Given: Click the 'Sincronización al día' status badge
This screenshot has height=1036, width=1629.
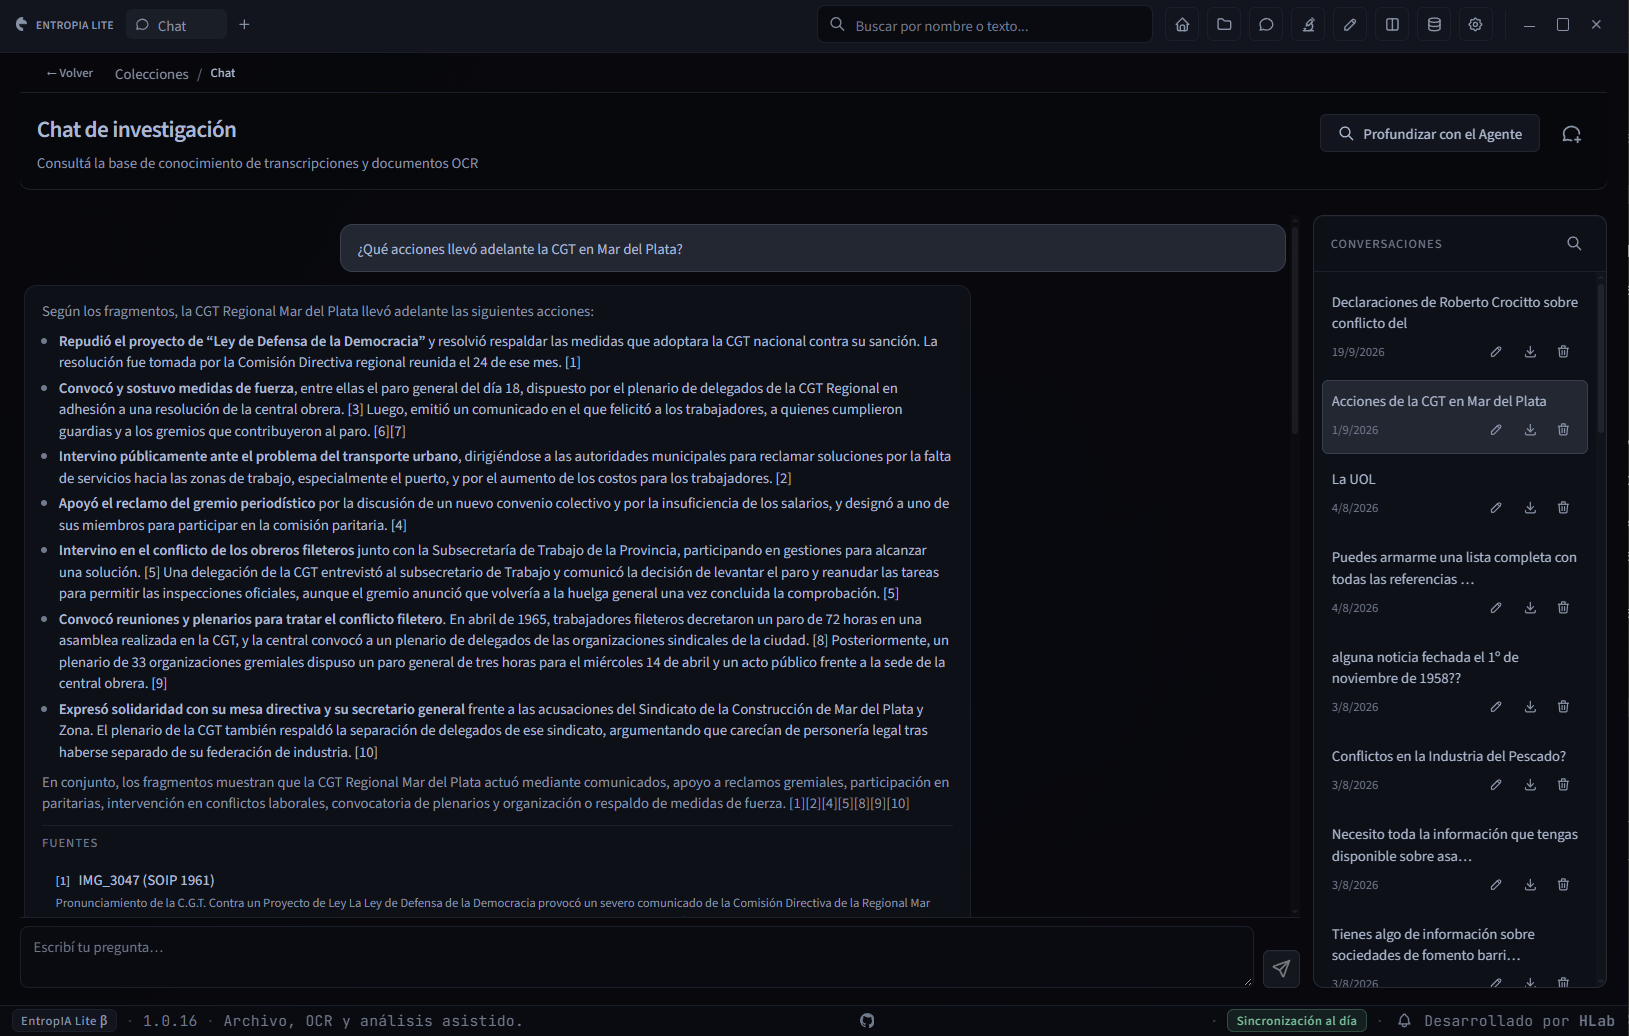Looking at the screenshot, I should coord(1296,1021).
